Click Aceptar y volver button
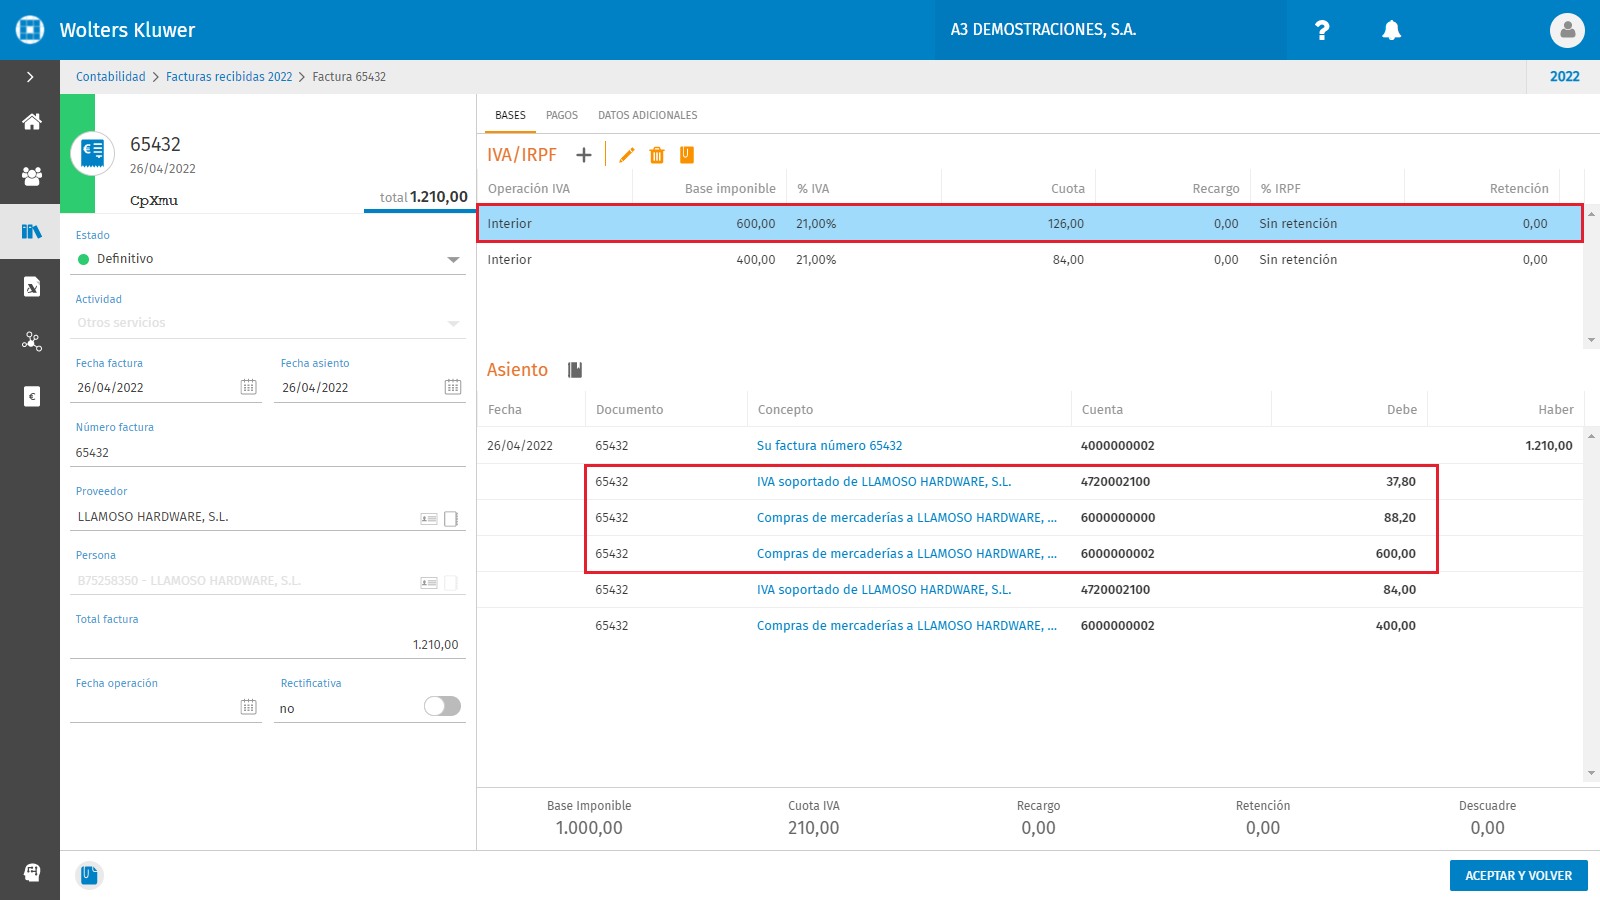 click(1518, 875)
